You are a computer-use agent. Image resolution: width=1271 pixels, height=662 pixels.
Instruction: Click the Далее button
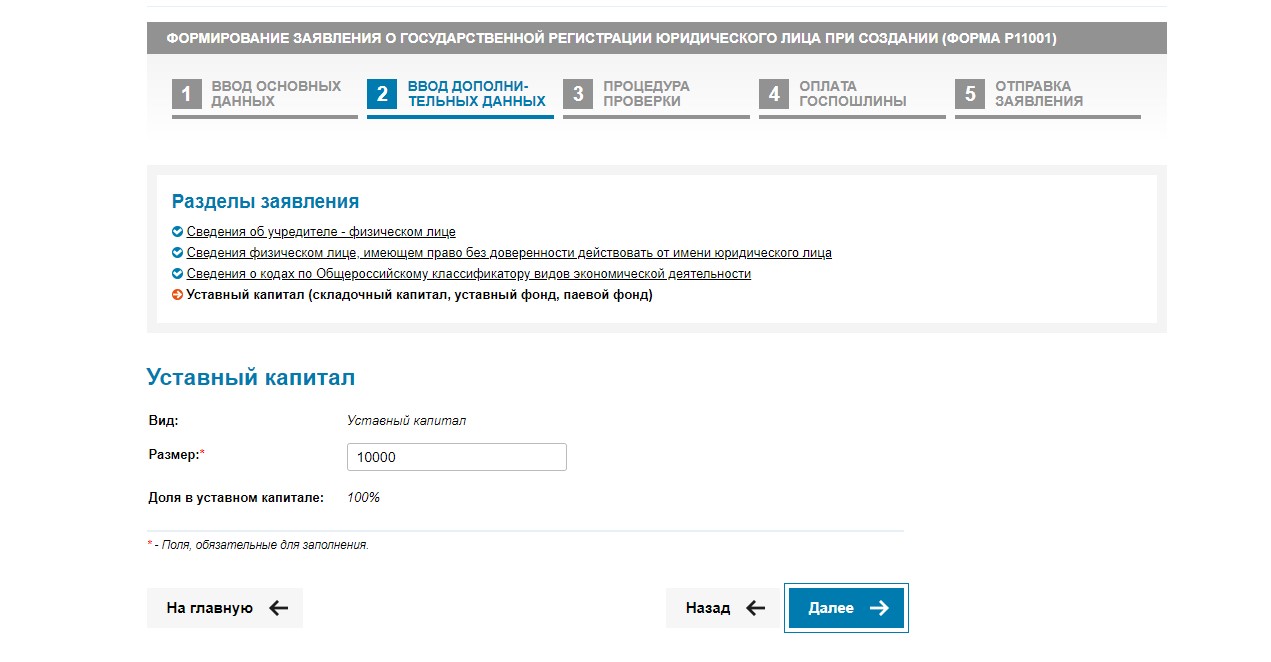846,608
